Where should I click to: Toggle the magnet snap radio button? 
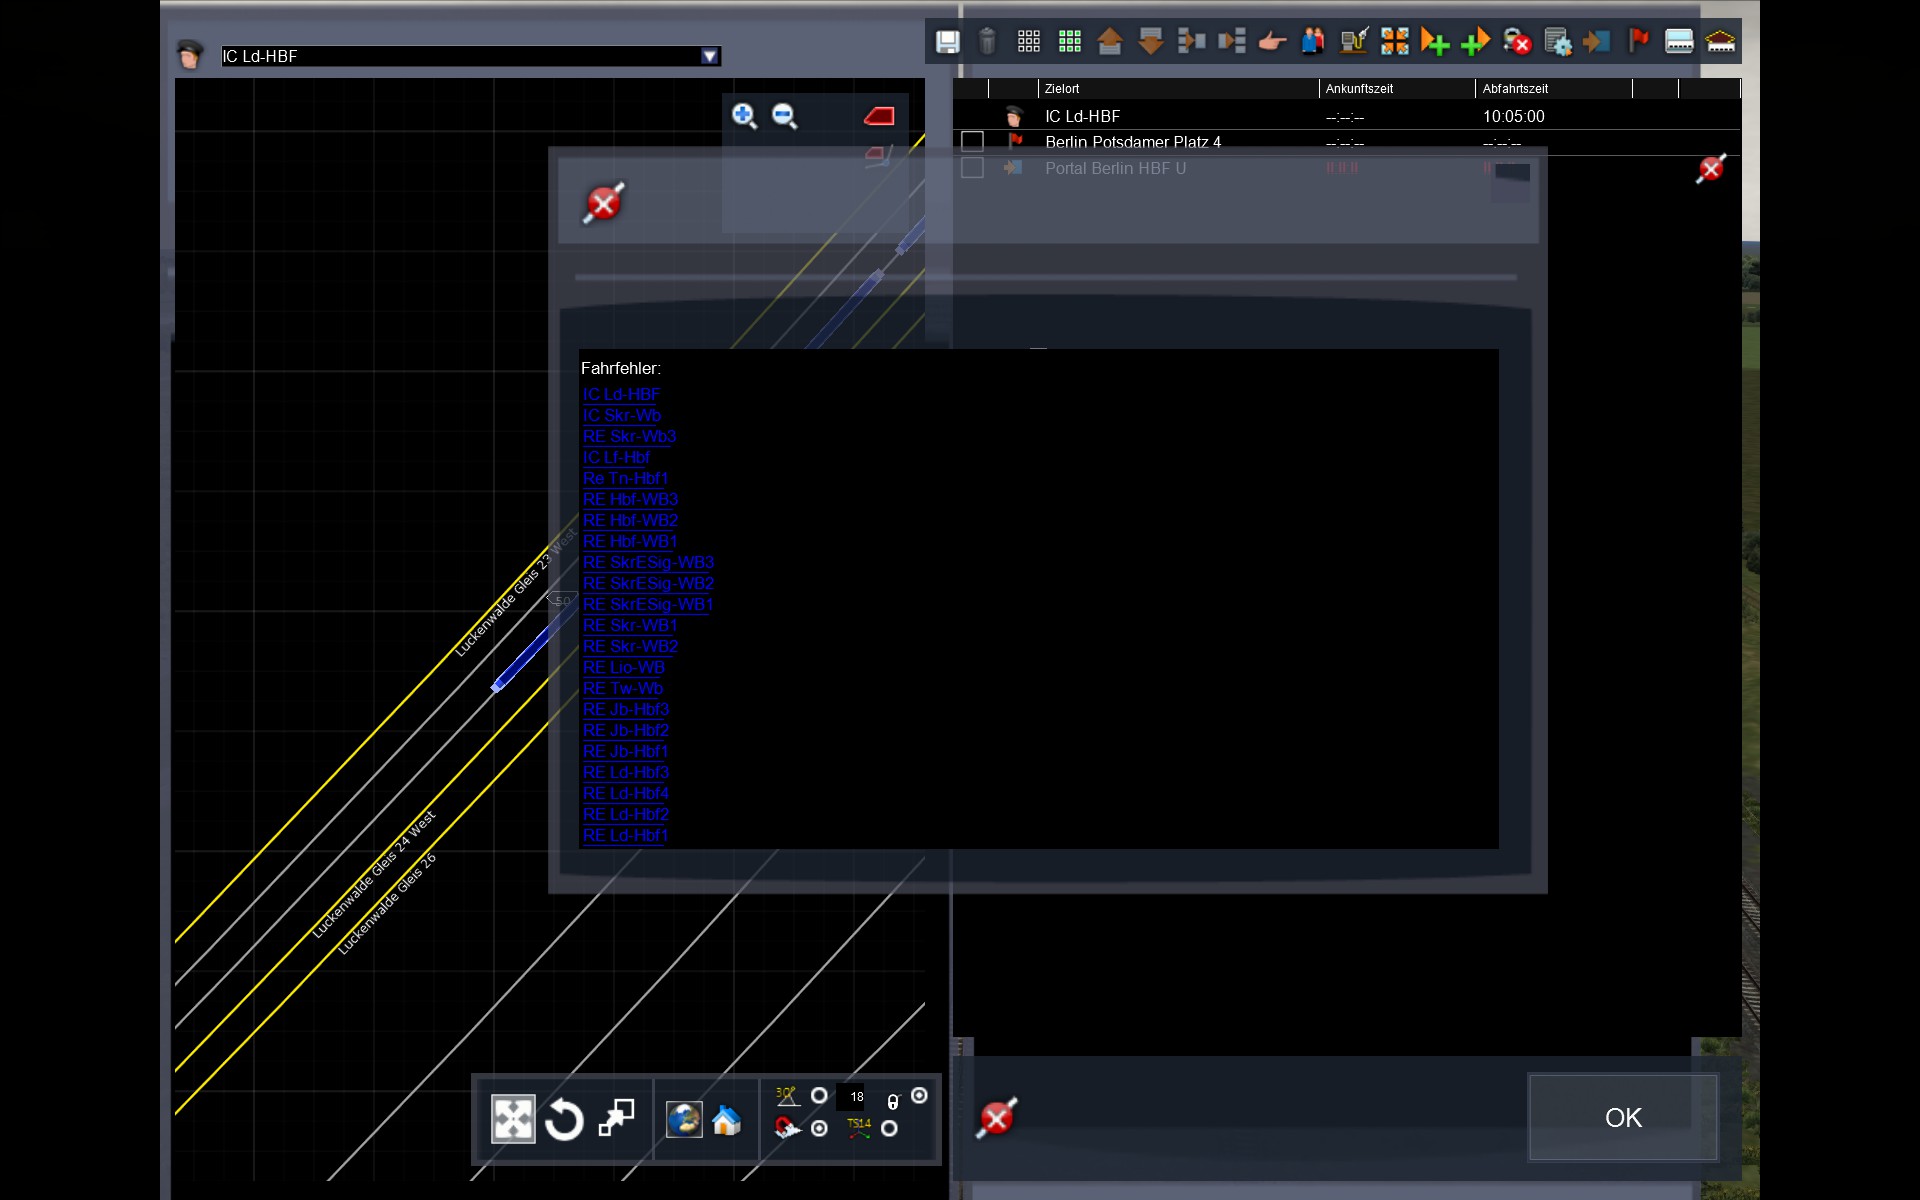(x=819, y=1128)
